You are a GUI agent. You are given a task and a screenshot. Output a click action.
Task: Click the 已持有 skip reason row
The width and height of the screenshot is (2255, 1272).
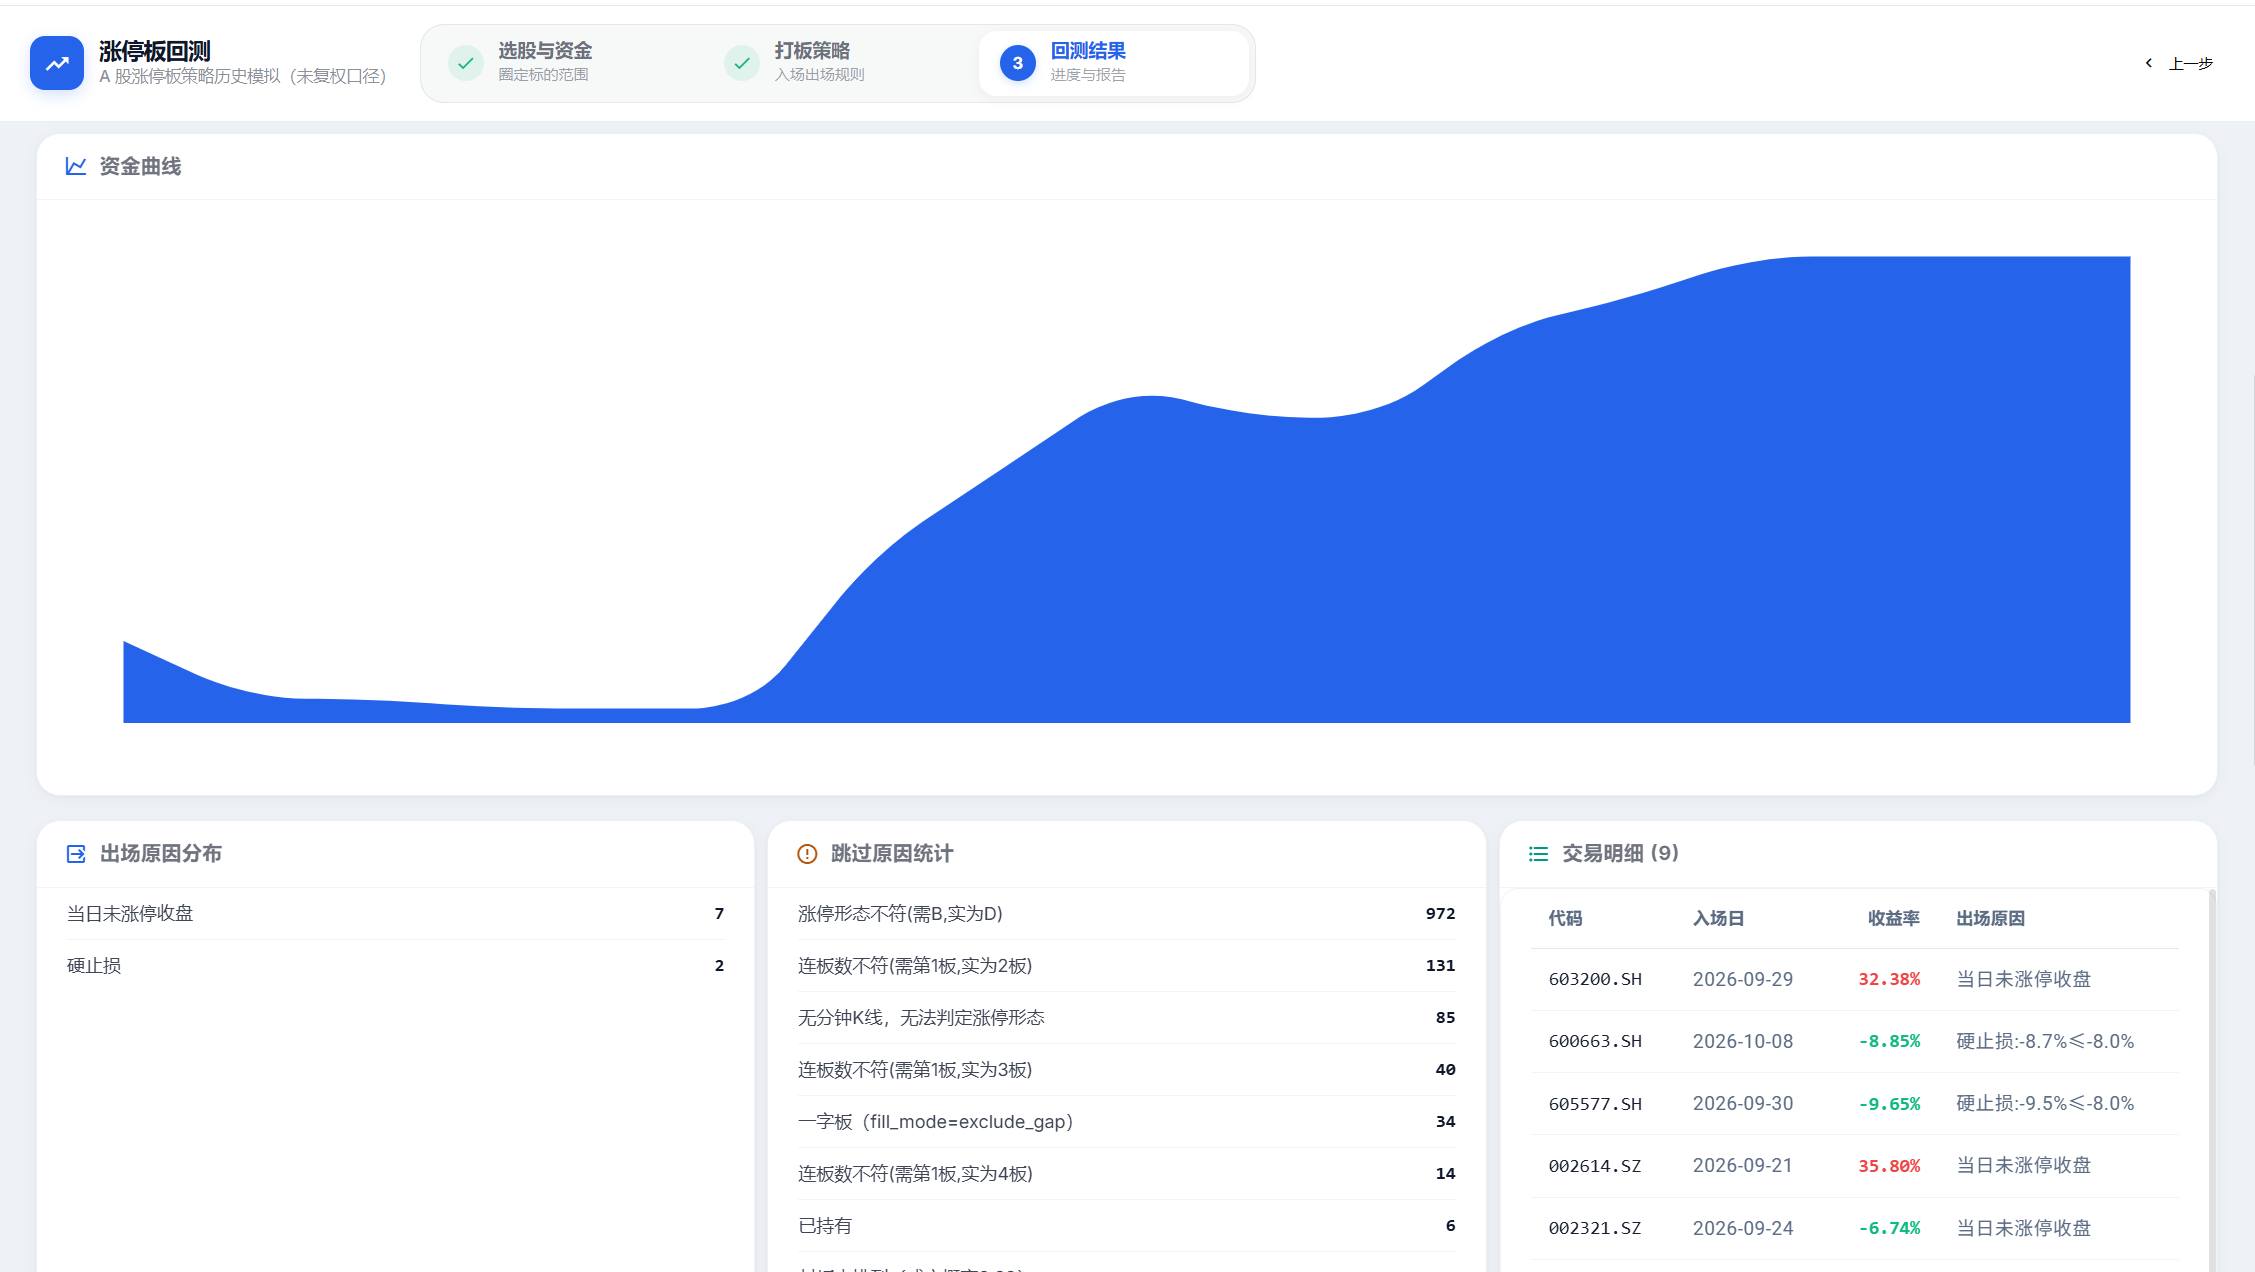tap(1126, 1225)
